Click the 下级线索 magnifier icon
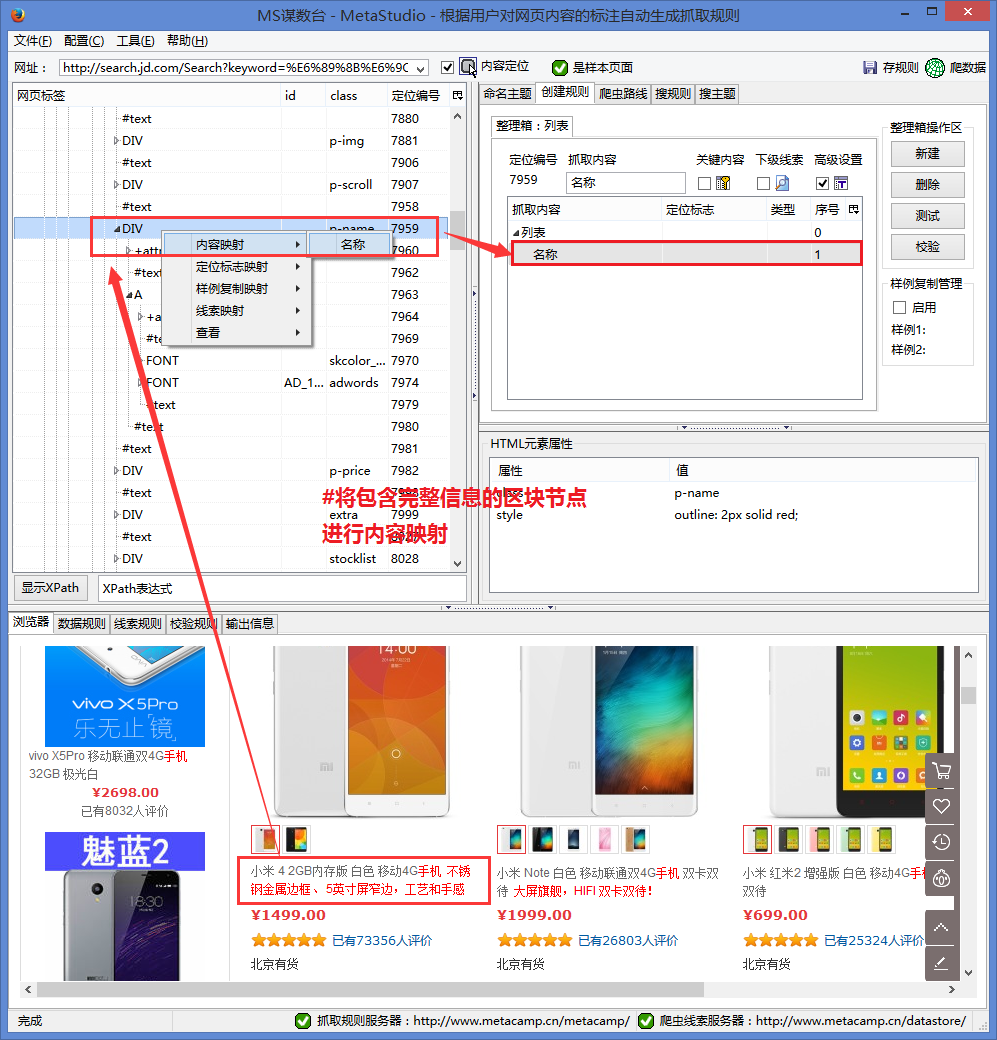Image resolution: width=997 pixels, height=1040 pixels. [783, 183]
